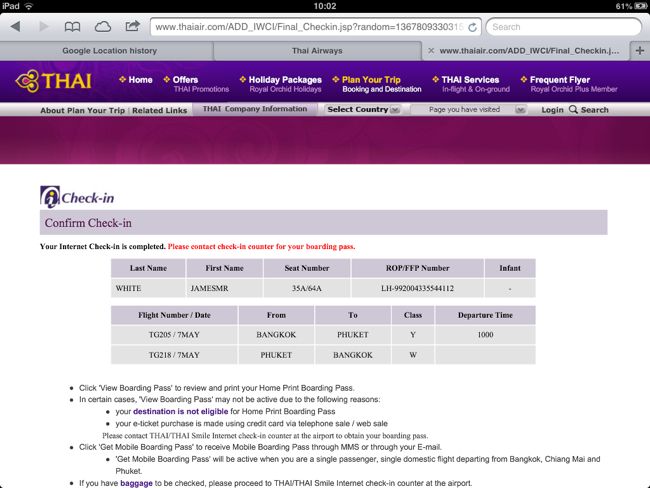Tap the 10:02 clock in status bar
This screenshot has height=488, width=650.
325,6
